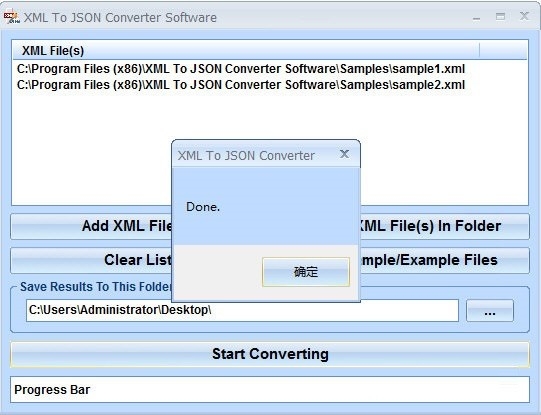Viewport: 541px width, 415px height.
Task: Click Add XML File(s) button
Action: pyautogui.click(x=91, y=226)
